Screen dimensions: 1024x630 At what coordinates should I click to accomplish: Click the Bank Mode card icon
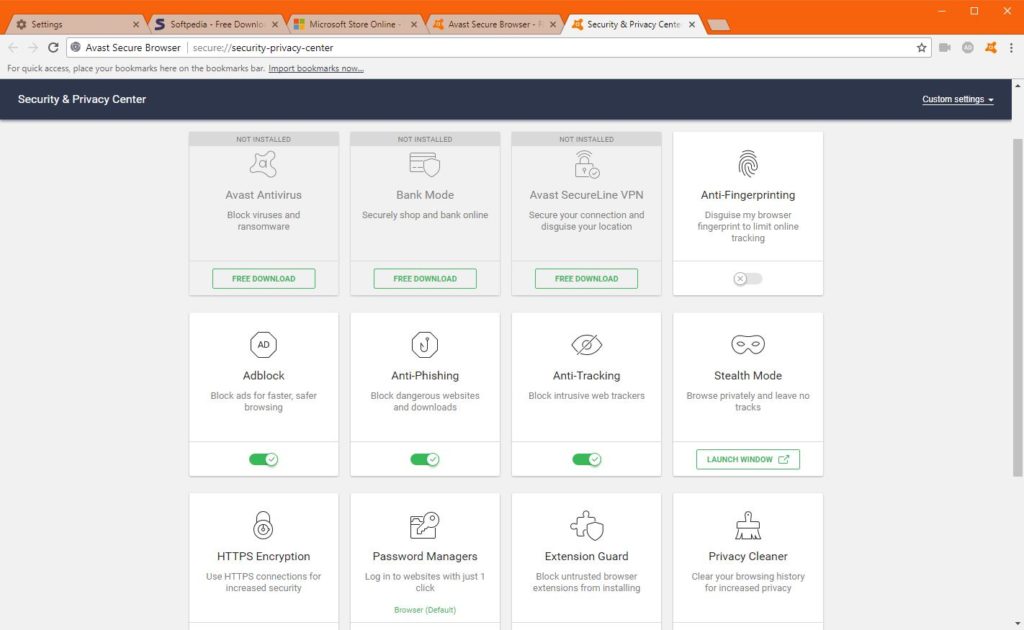[424, 164]
